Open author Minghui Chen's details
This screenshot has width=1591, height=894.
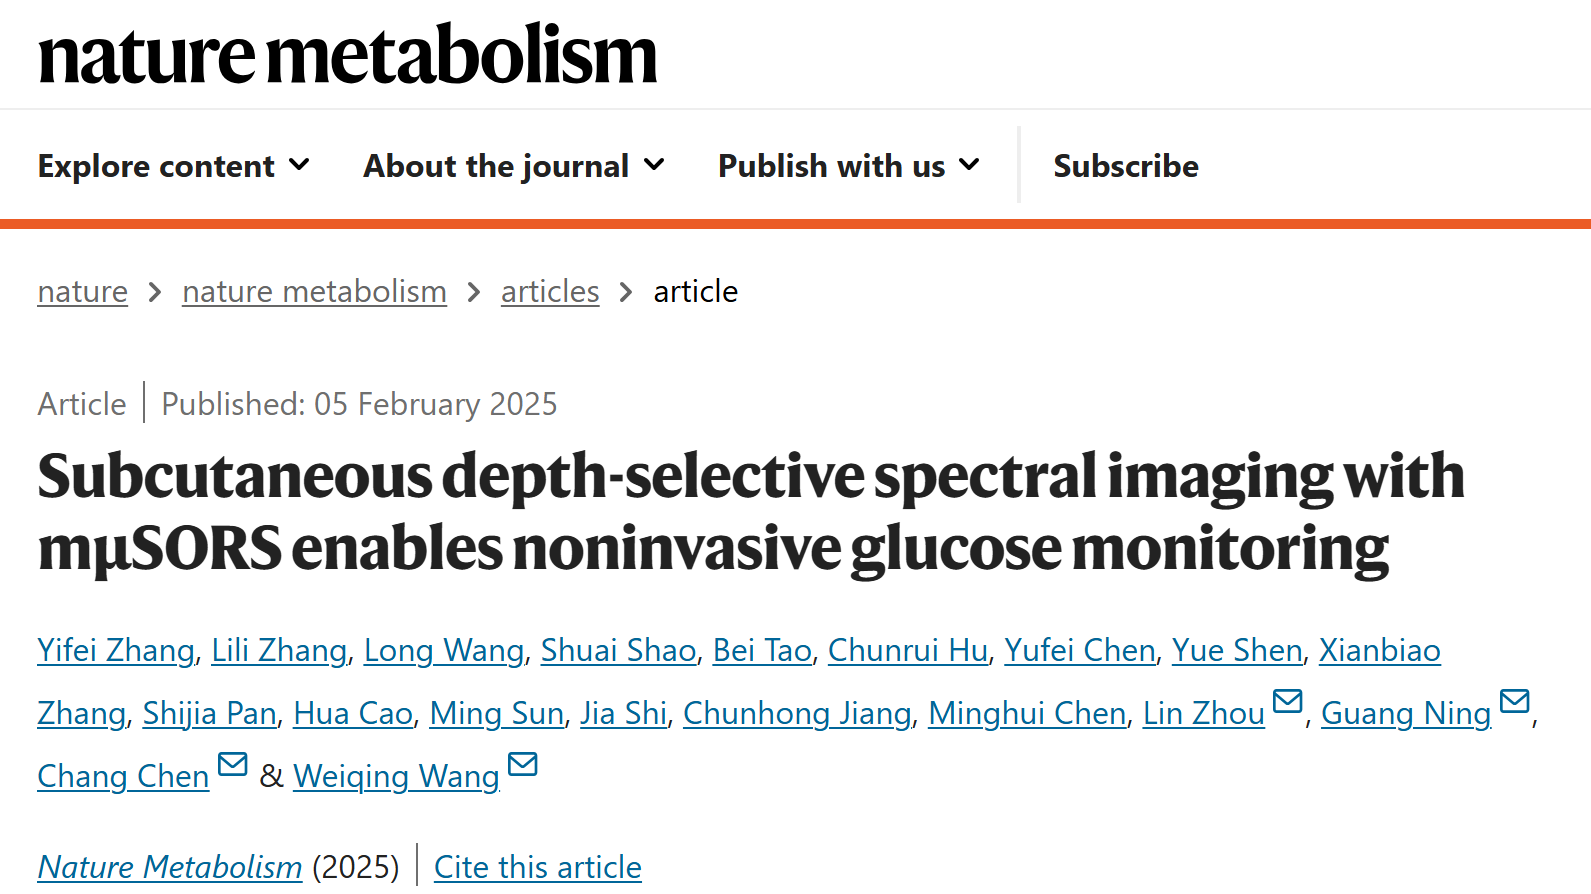tap(1027, 714)
